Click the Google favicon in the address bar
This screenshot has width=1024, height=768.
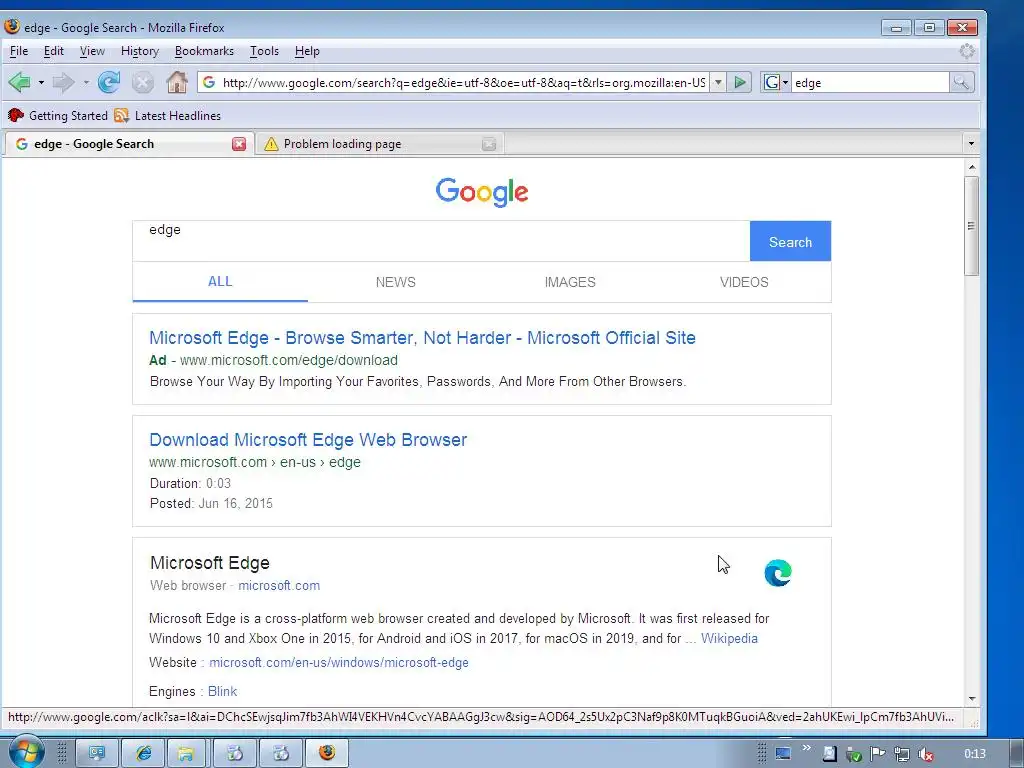(209, 82)
